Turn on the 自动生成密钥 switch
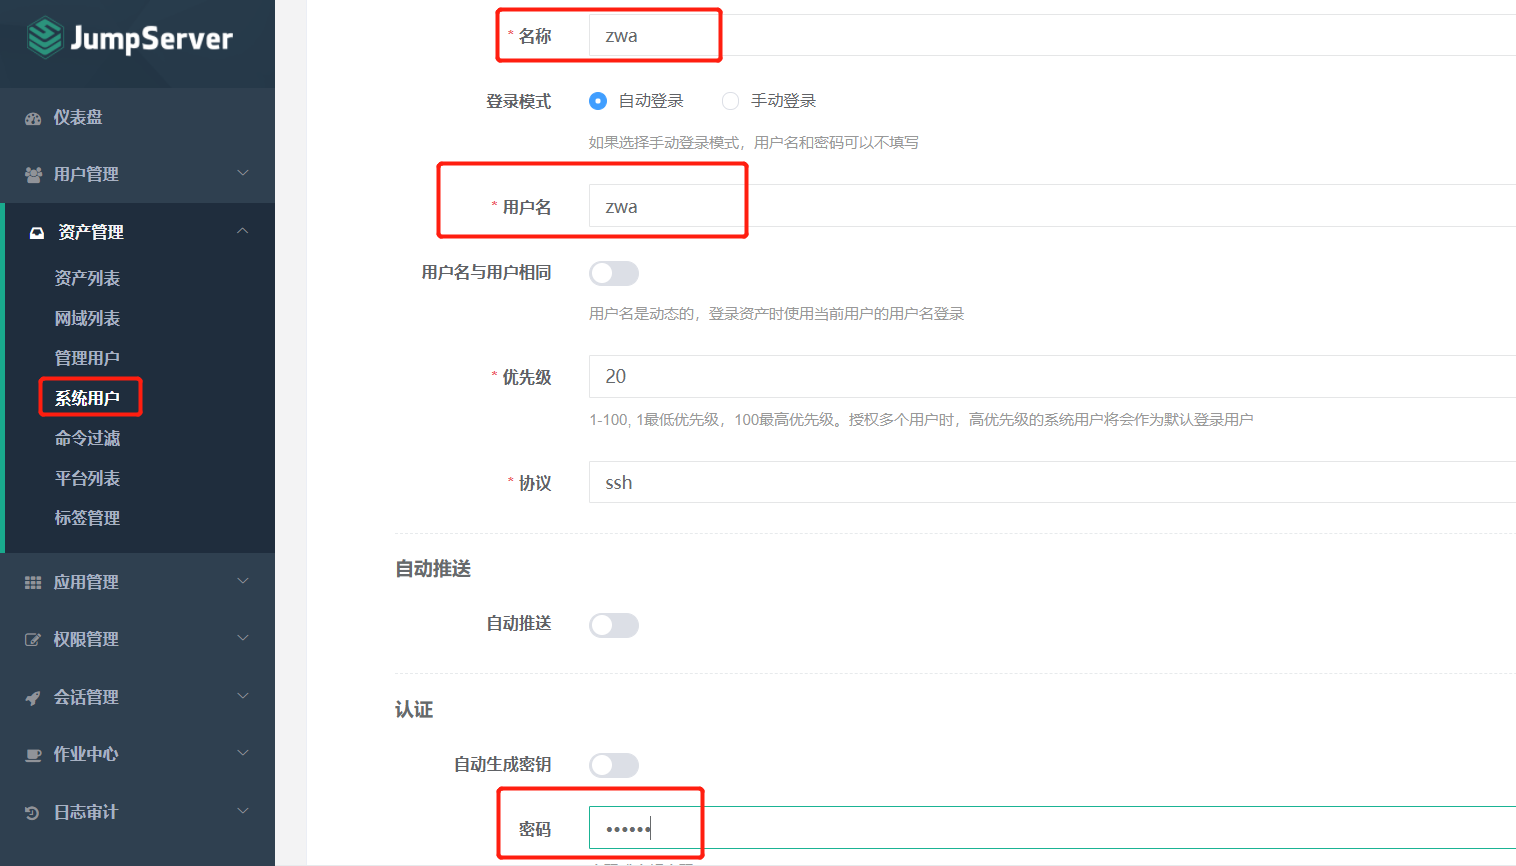1516x866 pixels. pos(614,765)
